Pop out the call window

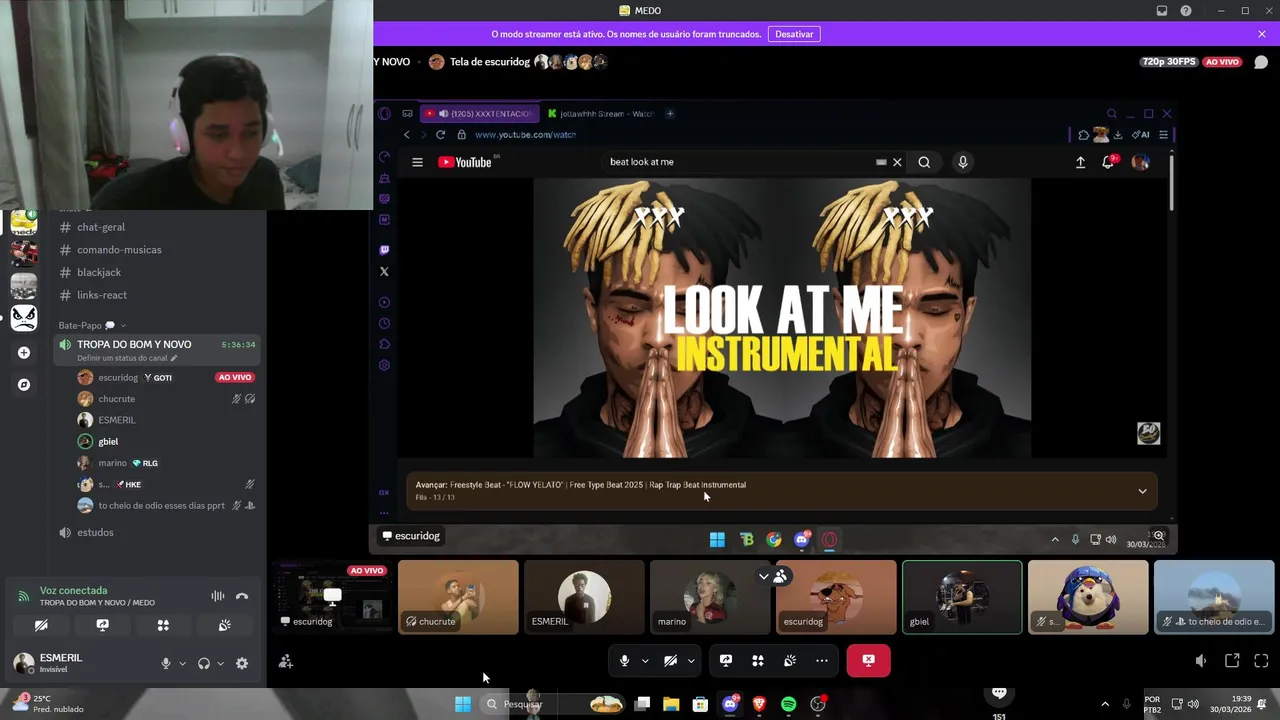click(1232, 661)
